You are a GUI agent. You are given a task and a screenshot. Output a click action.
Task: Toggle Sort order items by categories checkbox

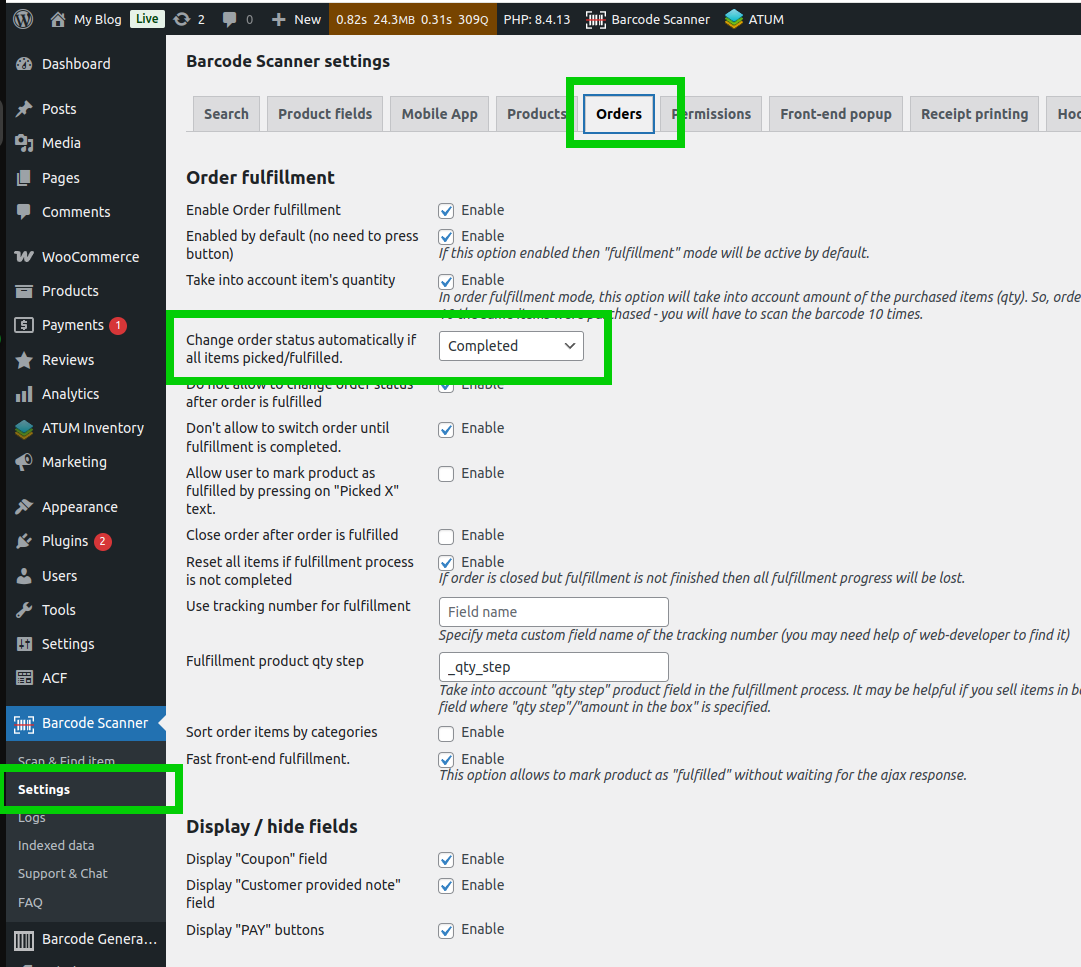pyautogui.click(x=446, y=733)
